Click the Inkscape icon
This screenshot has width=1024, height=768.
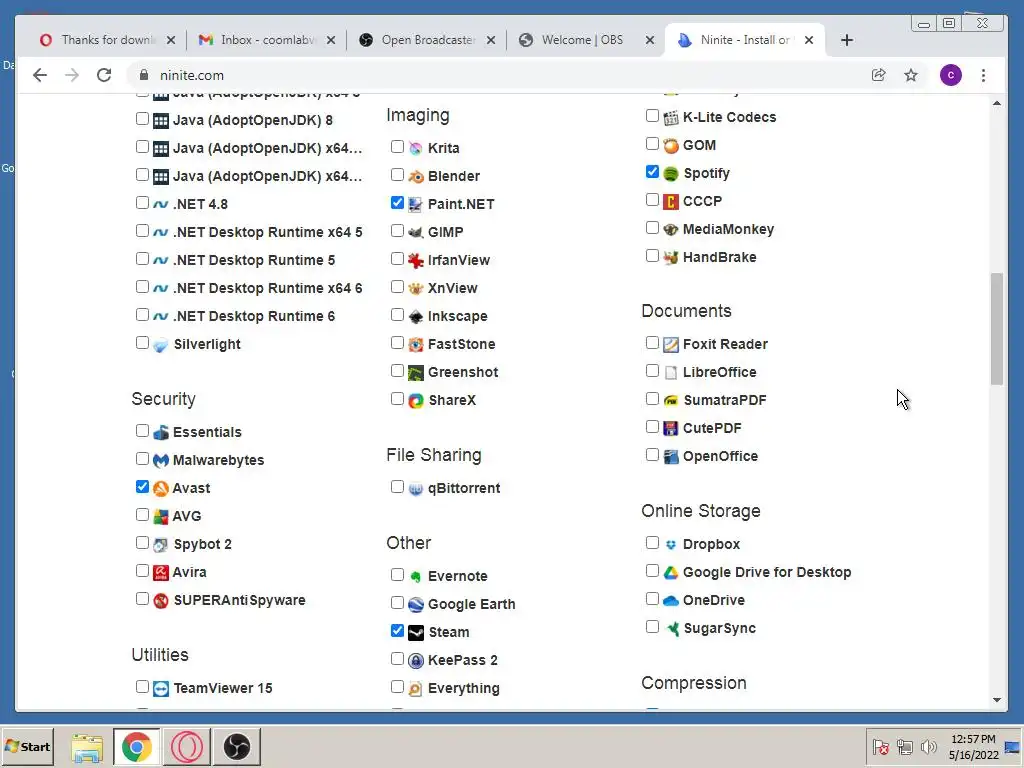click(x=415, y=316)
